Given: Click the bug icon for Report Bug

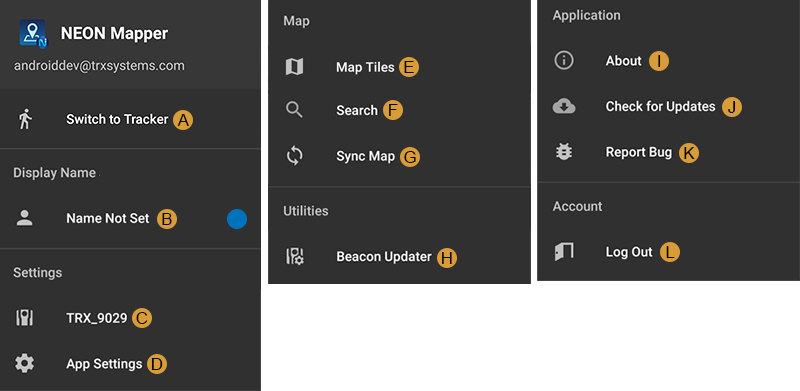Looking at the screenshot, I should [564, 152].
